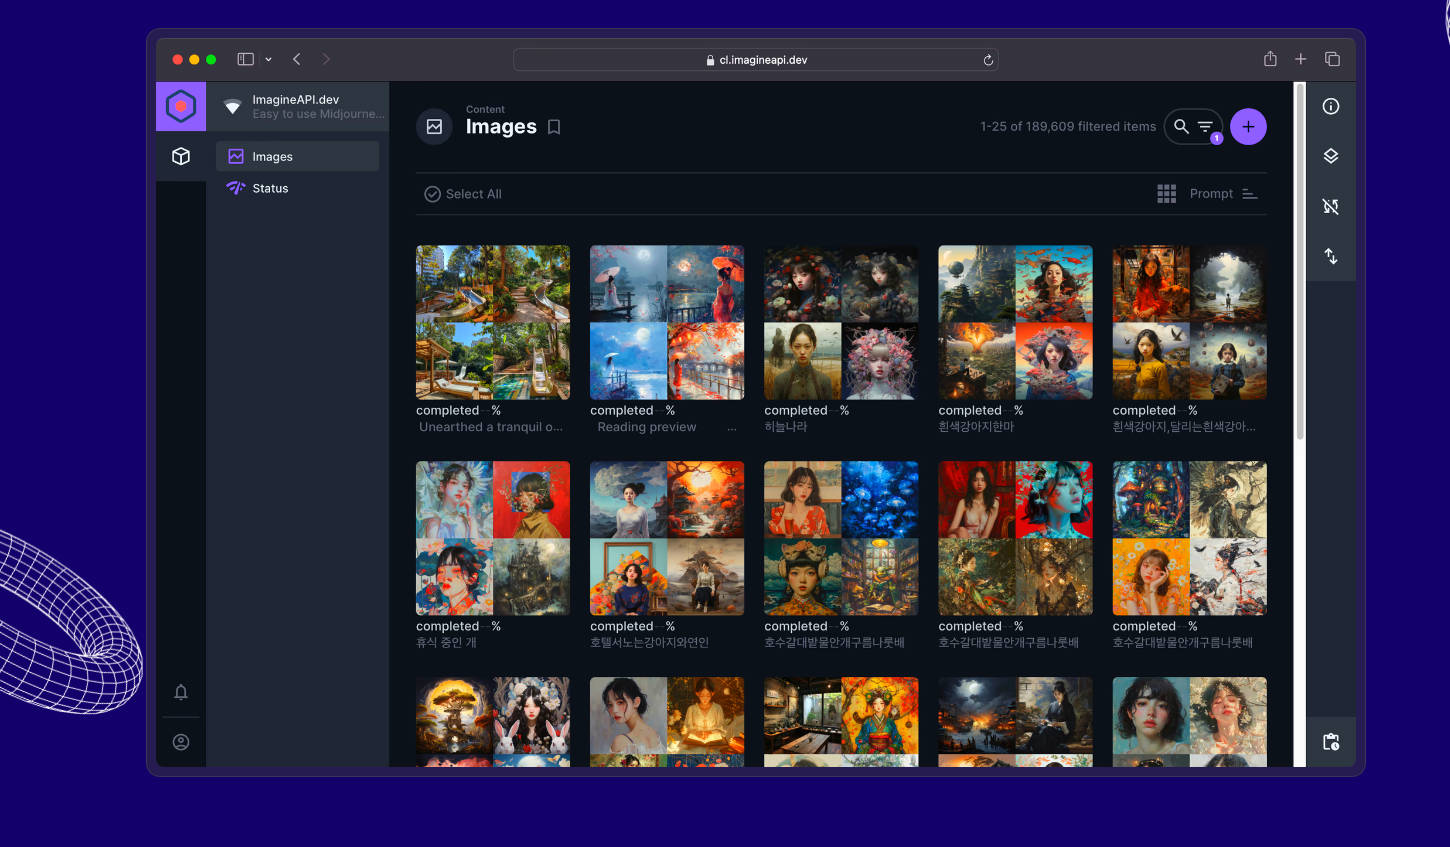
Task: Open the layout options panel
Action: click(1330, 156)
